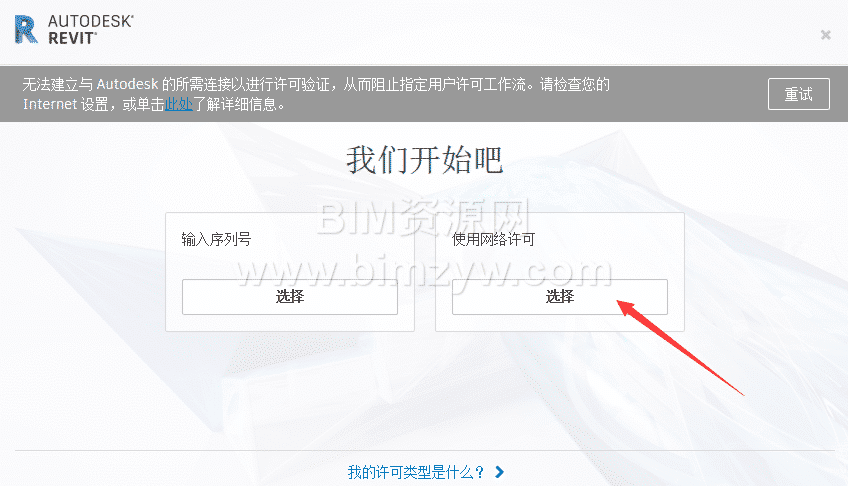This screenshot has width=848, height=486.
Task: Click the connection error message text
Action: point(316,94)
